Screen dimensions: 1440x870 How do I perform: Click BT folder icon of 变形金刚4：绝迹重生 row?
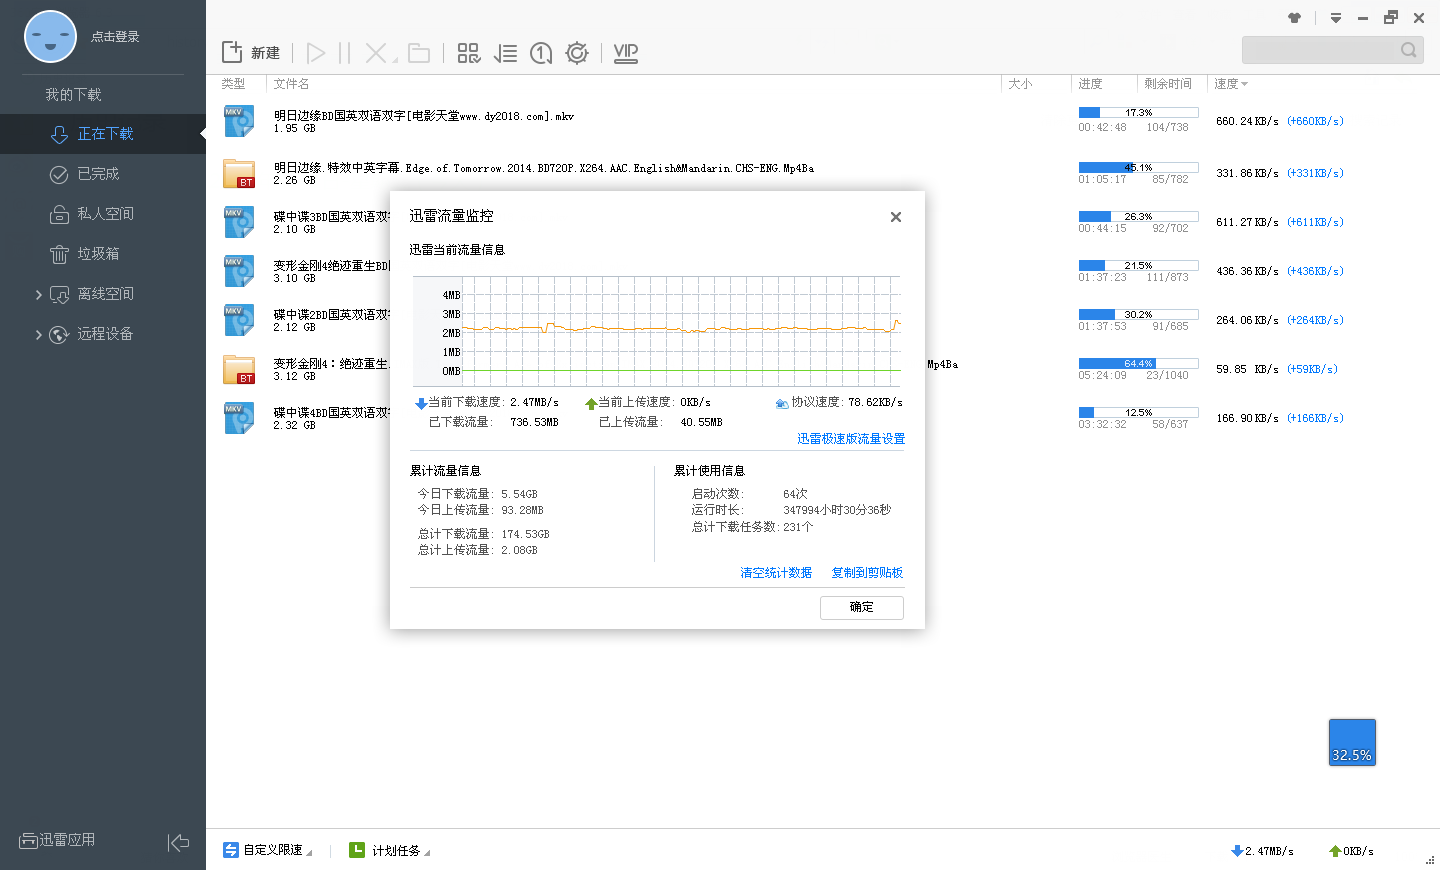coord(239,369)
